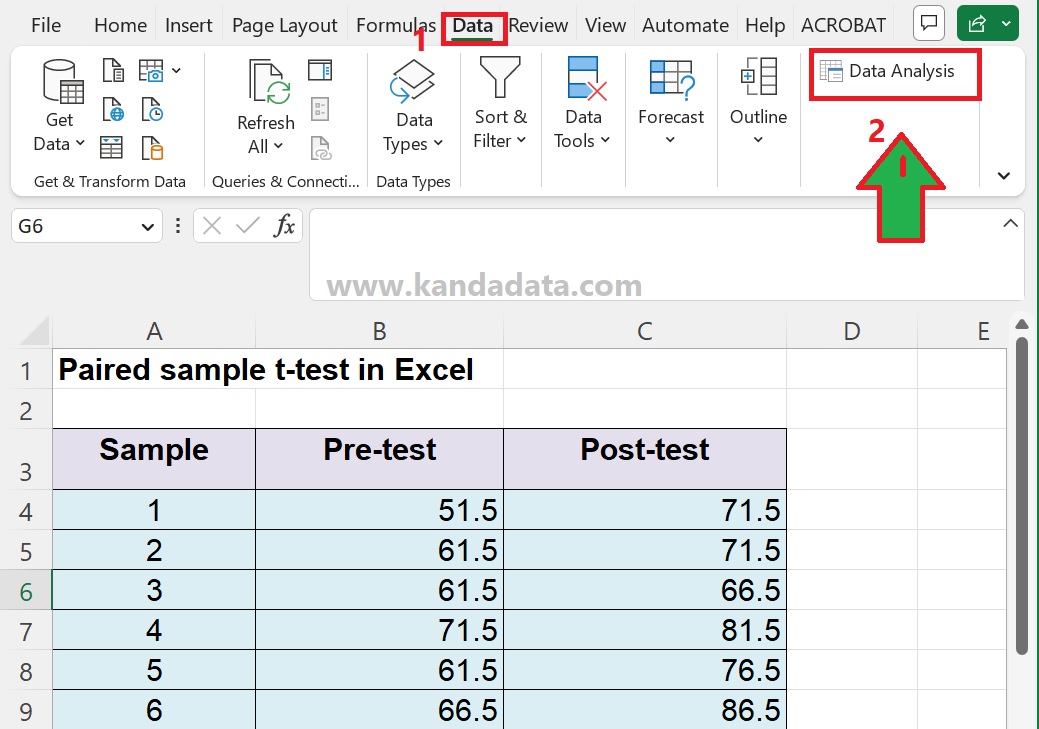Image resolution: width=1039 pixels, height=729 pixels.
Task: Select column B header
Action: [379, 331]
